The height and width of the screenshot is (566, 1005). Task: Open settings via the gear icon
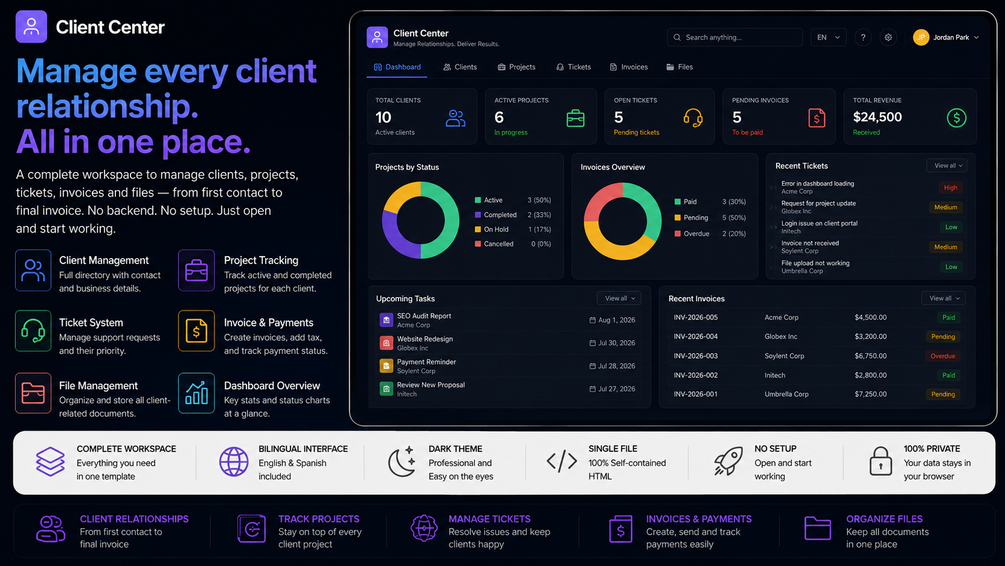(888, 38)
